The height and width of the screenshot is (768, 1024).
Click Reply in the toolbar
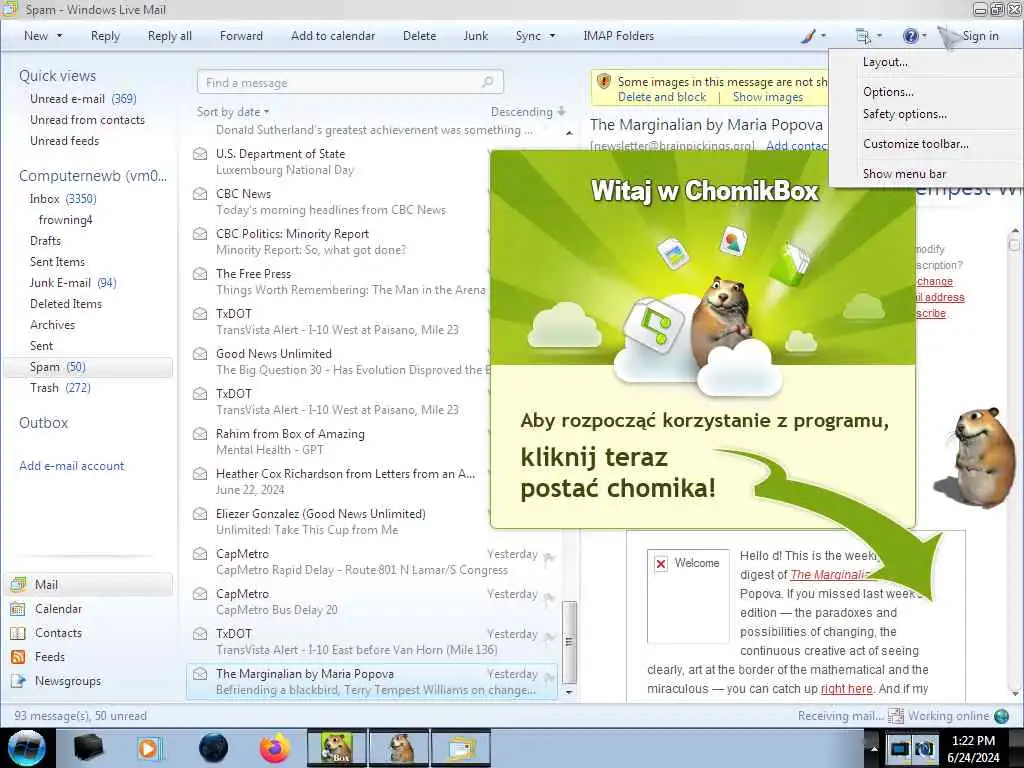pyautogui.click(x=105, y=36)
